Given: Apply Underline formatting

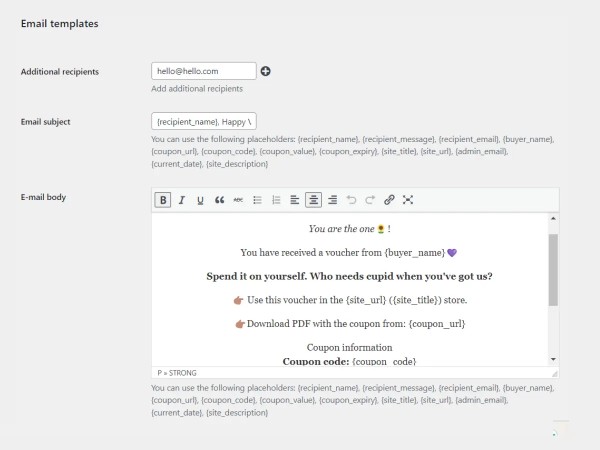Looking at the screenshot, I should coord(200,200).
